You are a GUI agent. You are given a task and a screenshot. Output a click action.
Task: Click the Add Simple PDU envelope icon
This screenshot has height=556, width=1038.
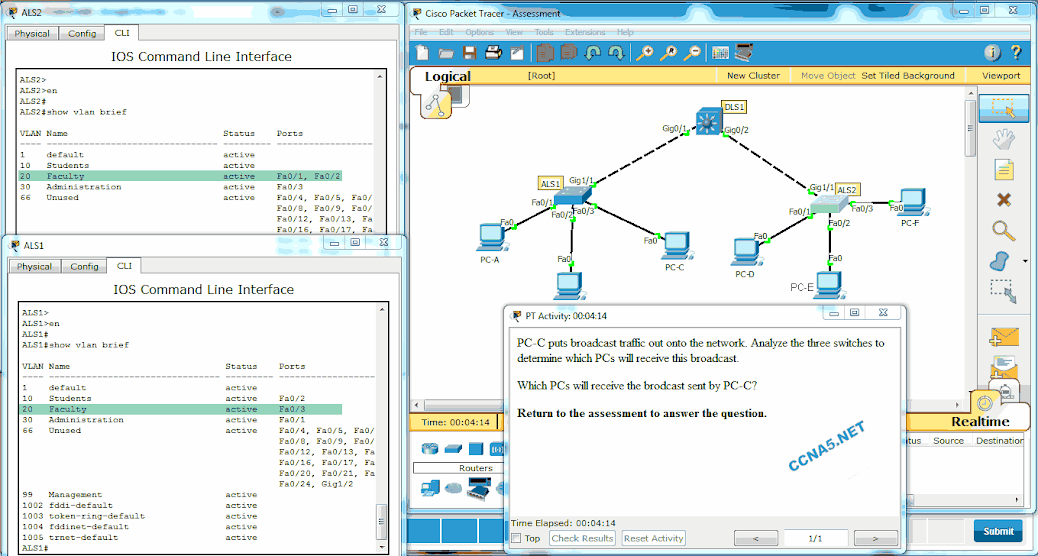pyautogui.click(x=1004, y=337)
